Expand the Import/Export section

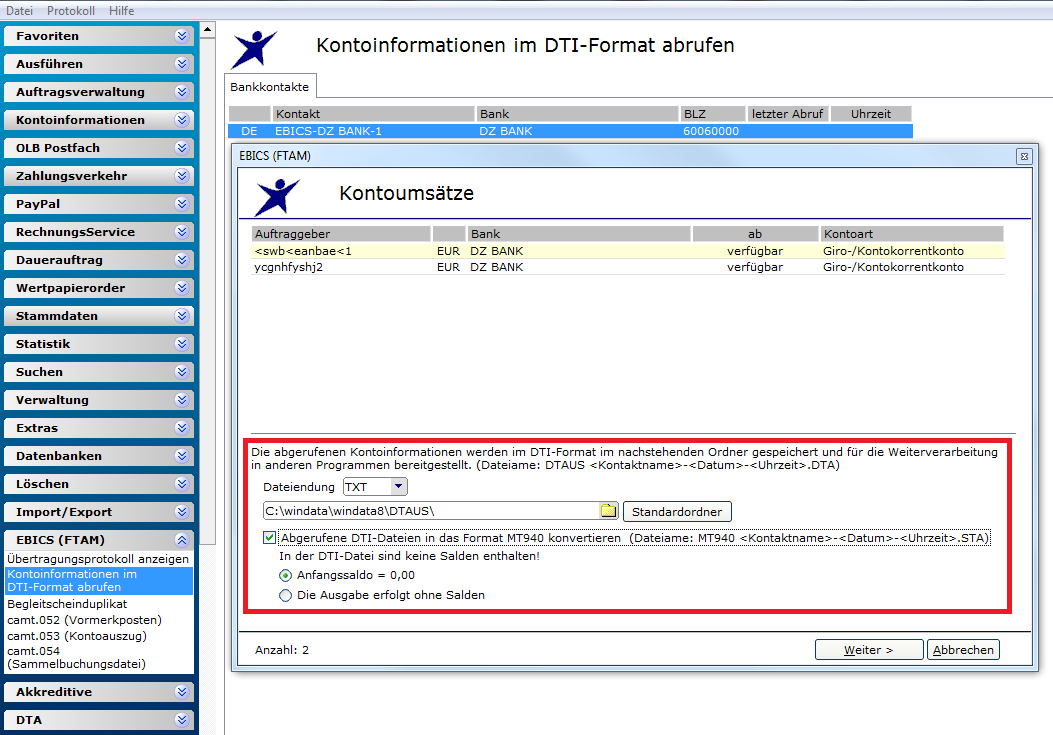pyautogui.click(x=99, y=512)
